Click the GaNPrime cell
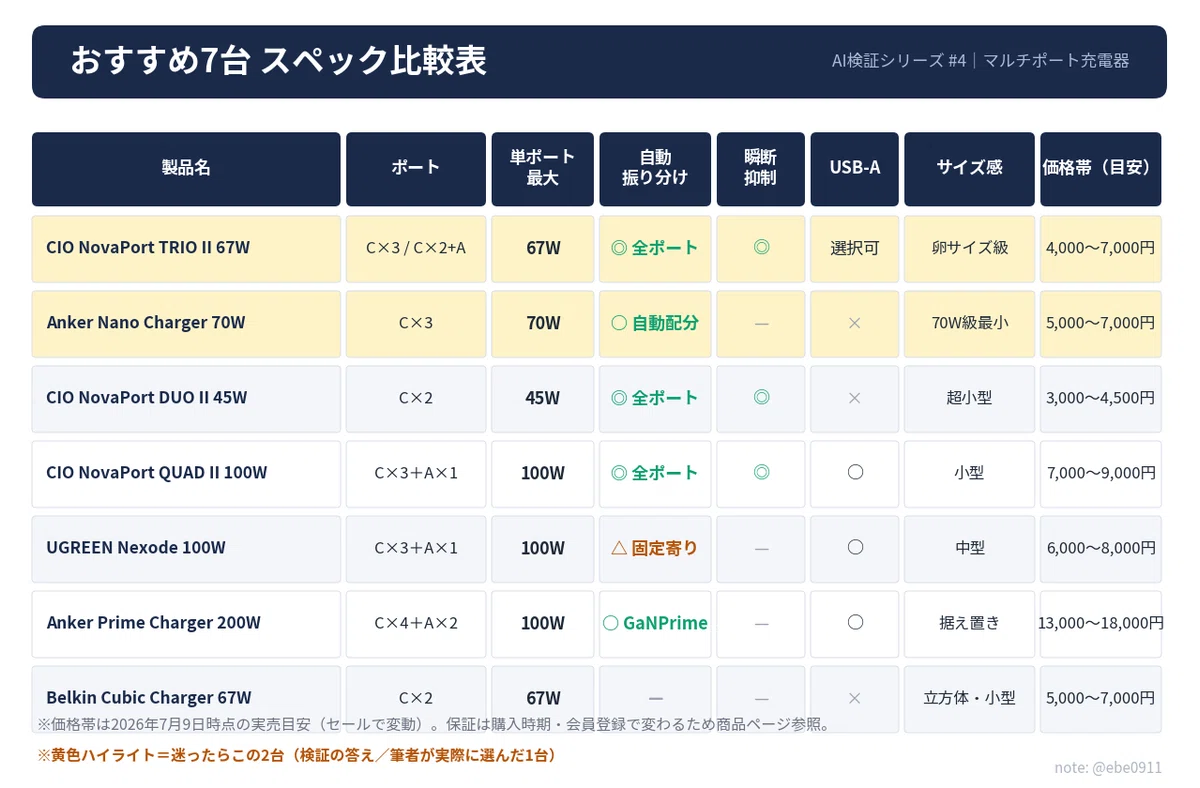1200x788 pixels. coord(655,623)
